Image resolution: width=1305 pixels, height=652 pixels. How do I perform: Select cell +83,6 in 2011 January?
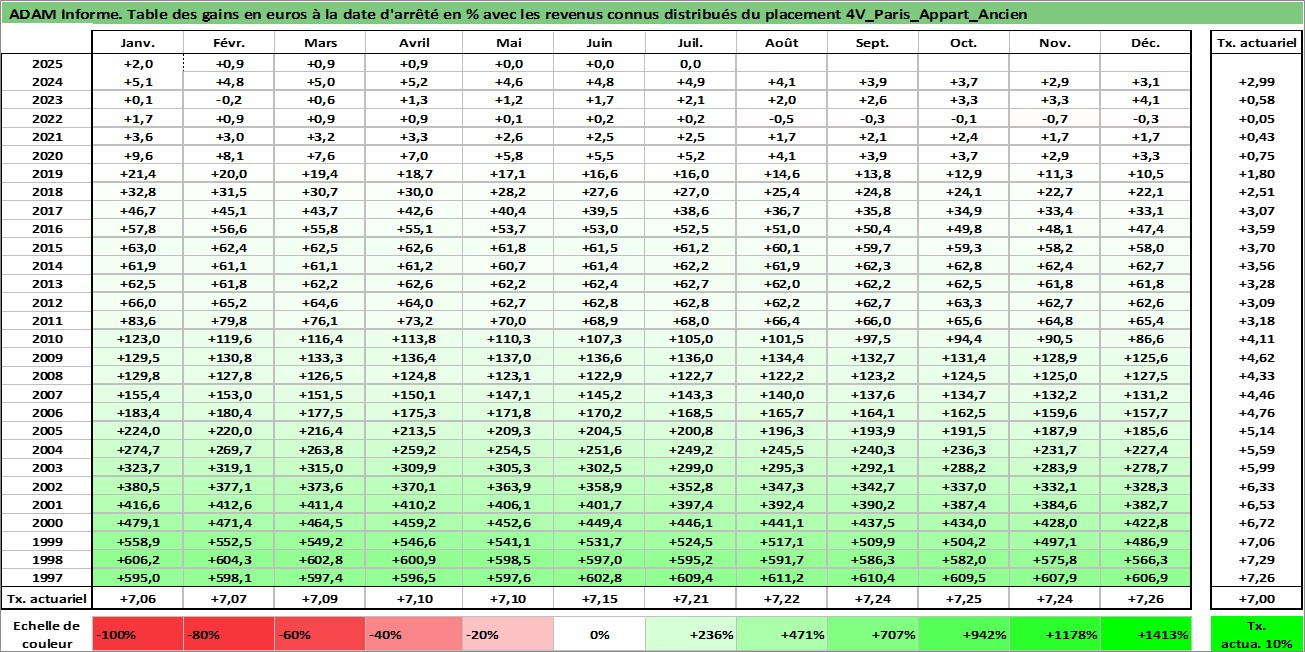138,320
